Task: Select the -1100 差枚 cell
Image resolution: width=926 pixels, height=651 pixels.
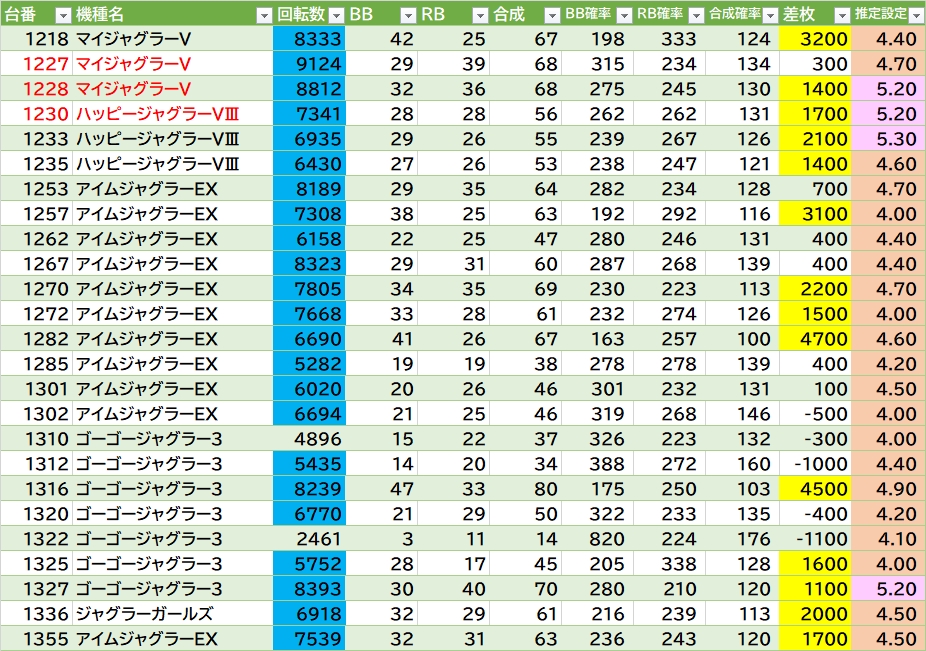Action: [x=814, y=539]
